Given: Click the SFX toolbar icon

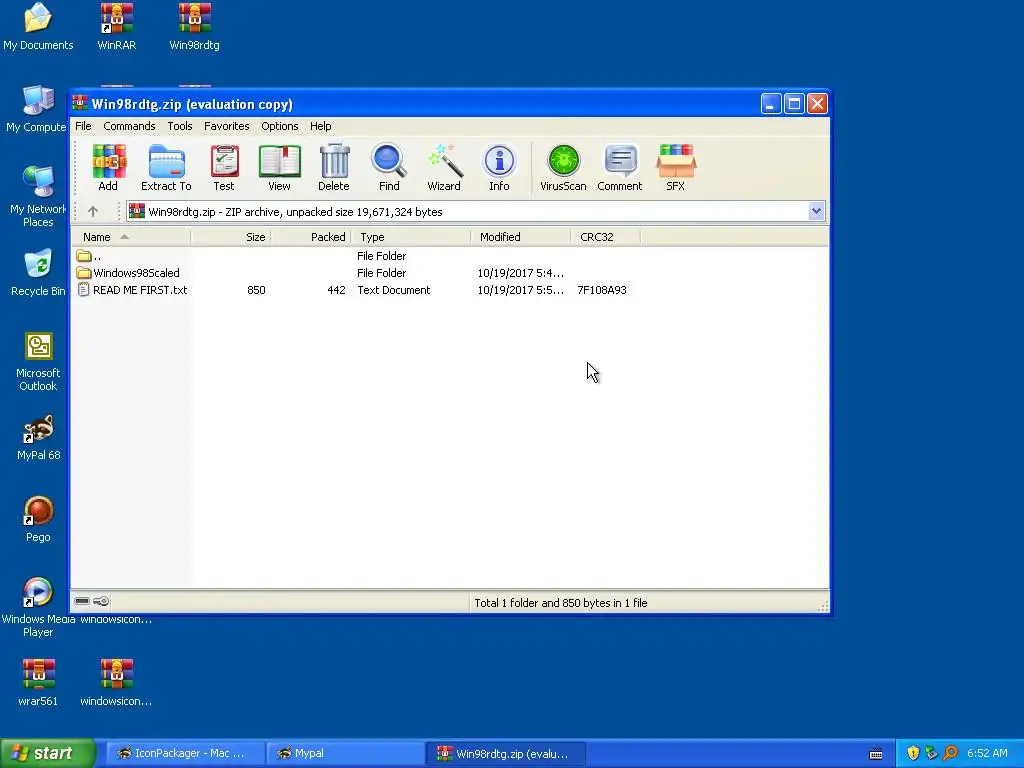Looking at the screenshot, I should tap(676, 167).
